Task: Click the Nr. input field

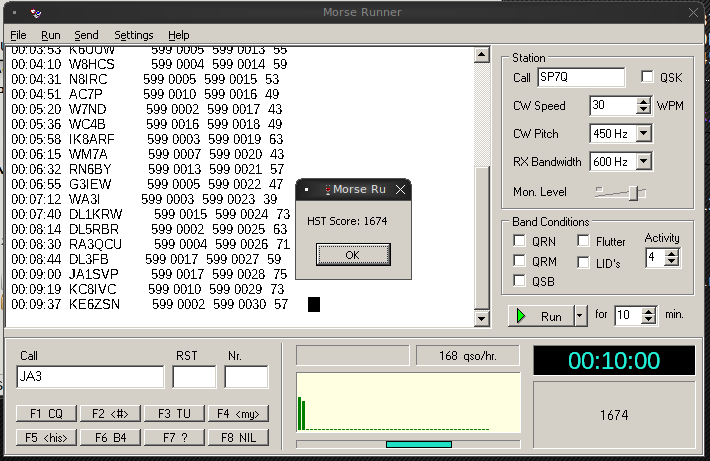Action: coord(246,377)
